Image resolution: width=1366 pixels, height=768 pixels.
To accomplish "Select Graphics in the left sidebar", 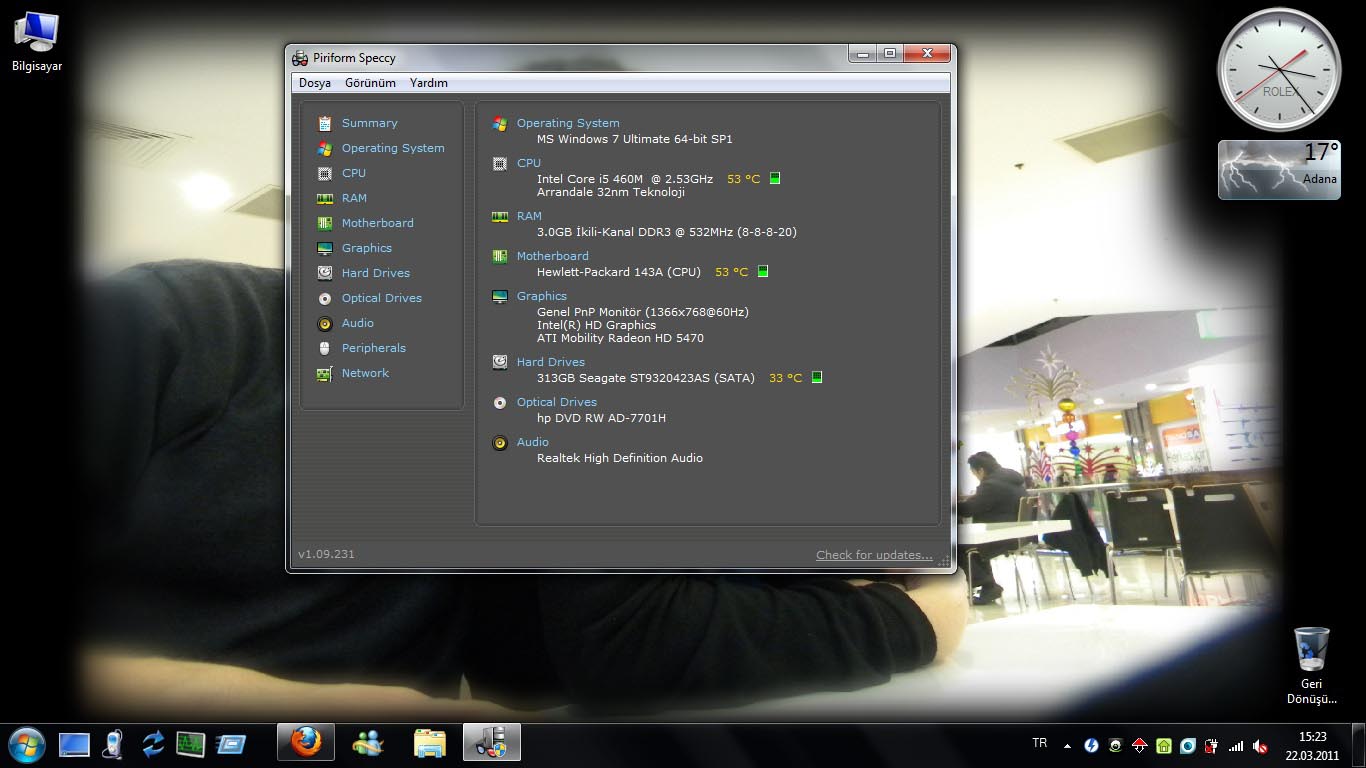I will (x=367, y=248).
